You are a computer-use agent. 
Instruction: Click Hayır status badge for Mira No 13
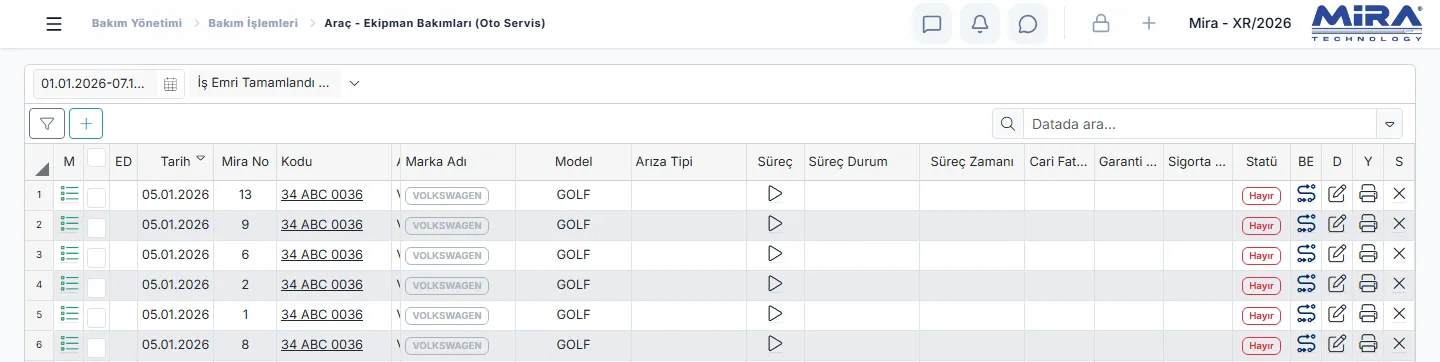(x=1261, y=196)
